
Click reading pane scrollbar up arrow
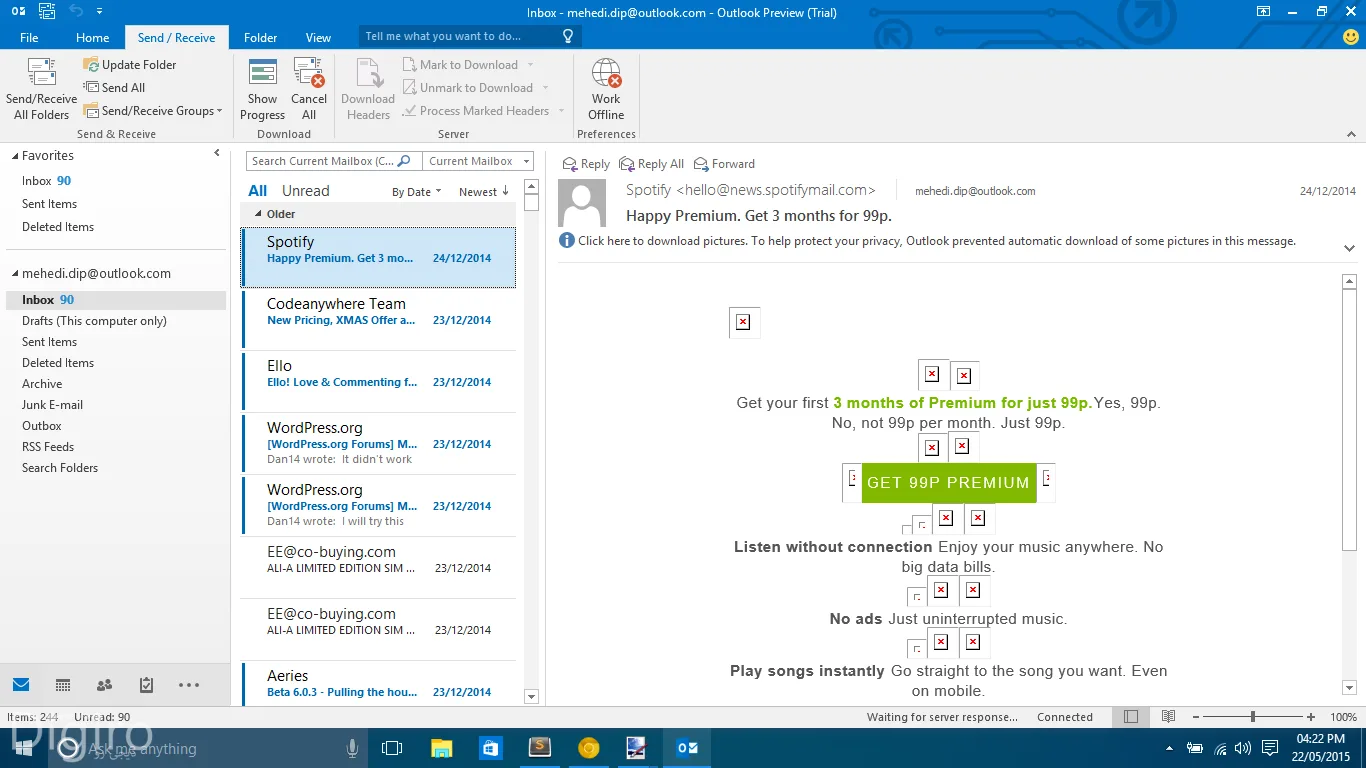click(x=1349, y=282)
